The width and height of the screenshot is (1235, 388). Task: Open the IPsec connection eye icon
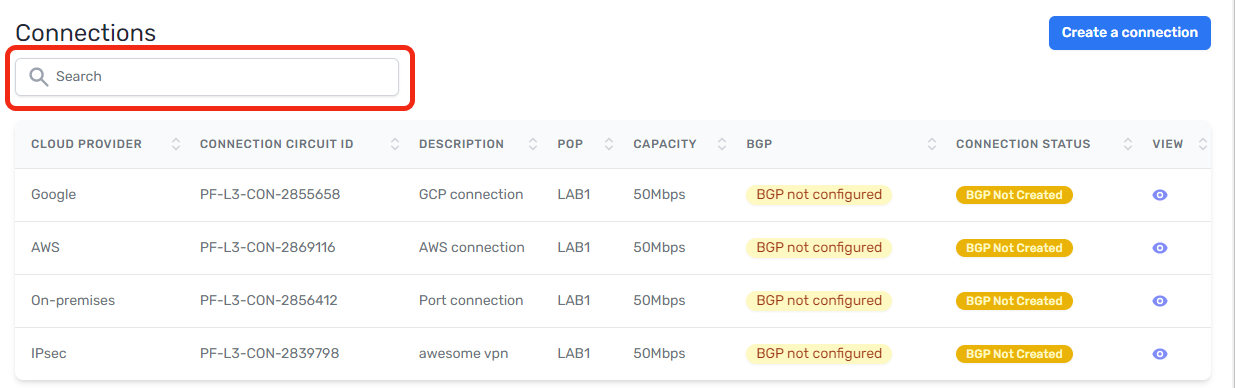pos(1160,354)
